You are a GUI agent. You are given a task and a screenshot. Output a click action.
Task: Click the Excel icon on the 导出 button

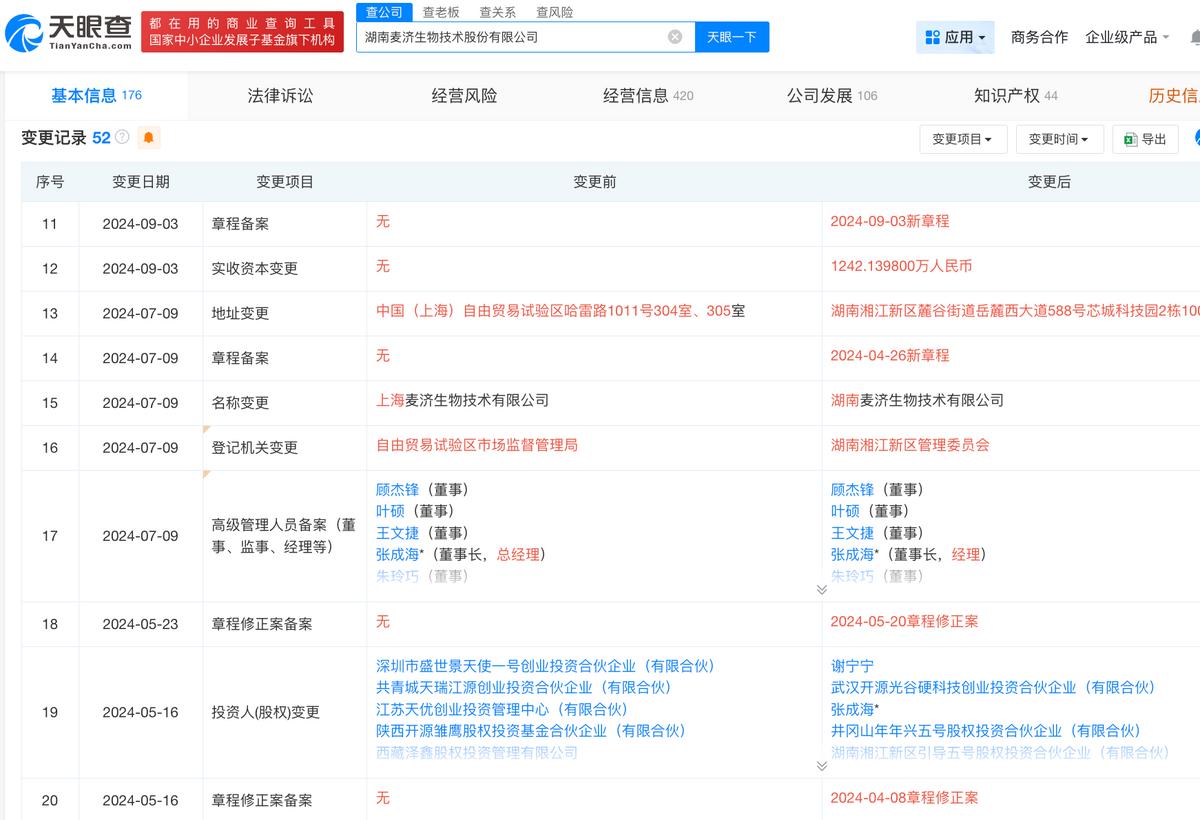1131,139
